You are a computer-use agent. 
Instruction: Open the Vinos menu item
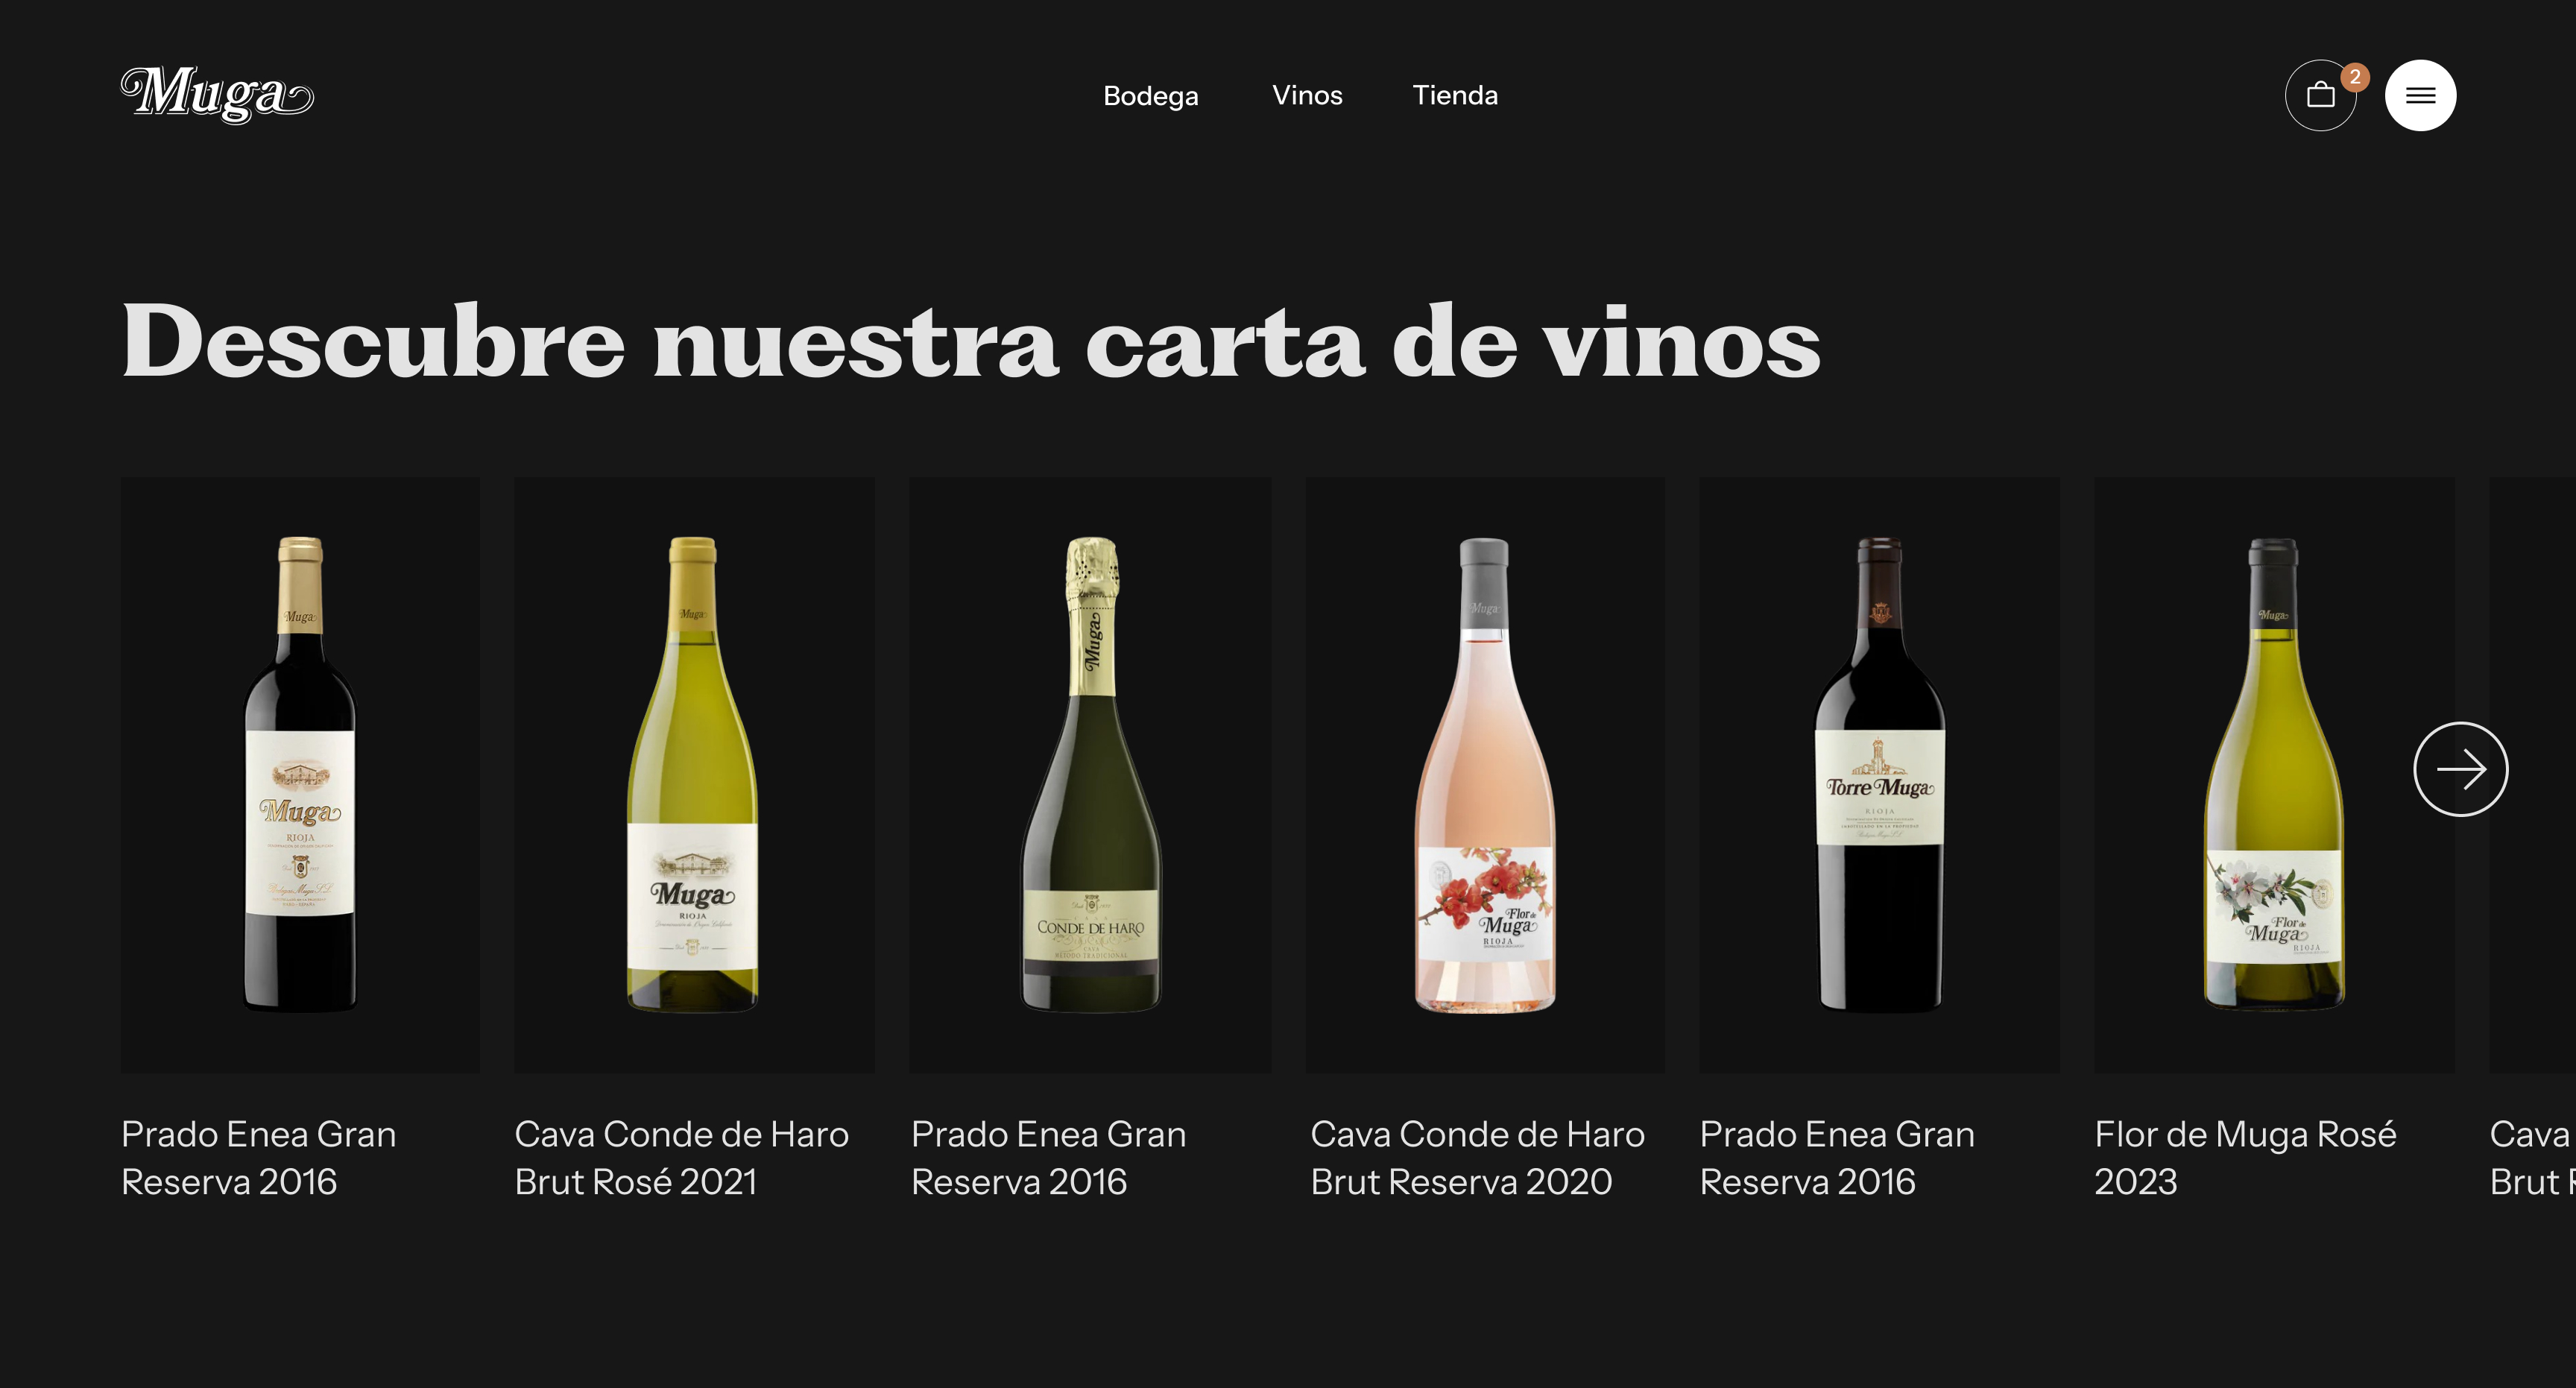[1307, 96]
